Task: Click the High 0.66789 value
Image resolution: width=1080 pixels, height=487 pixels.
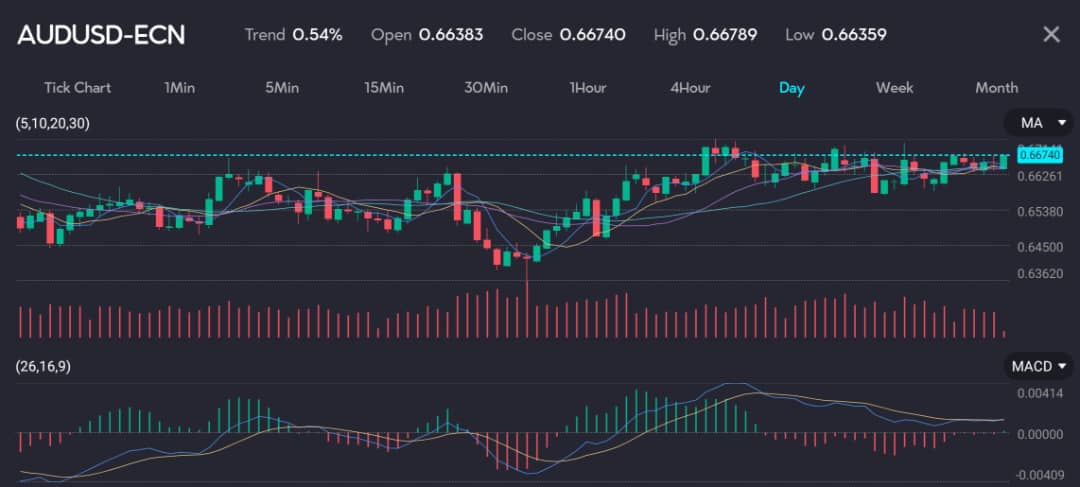Action: [725, 35]
